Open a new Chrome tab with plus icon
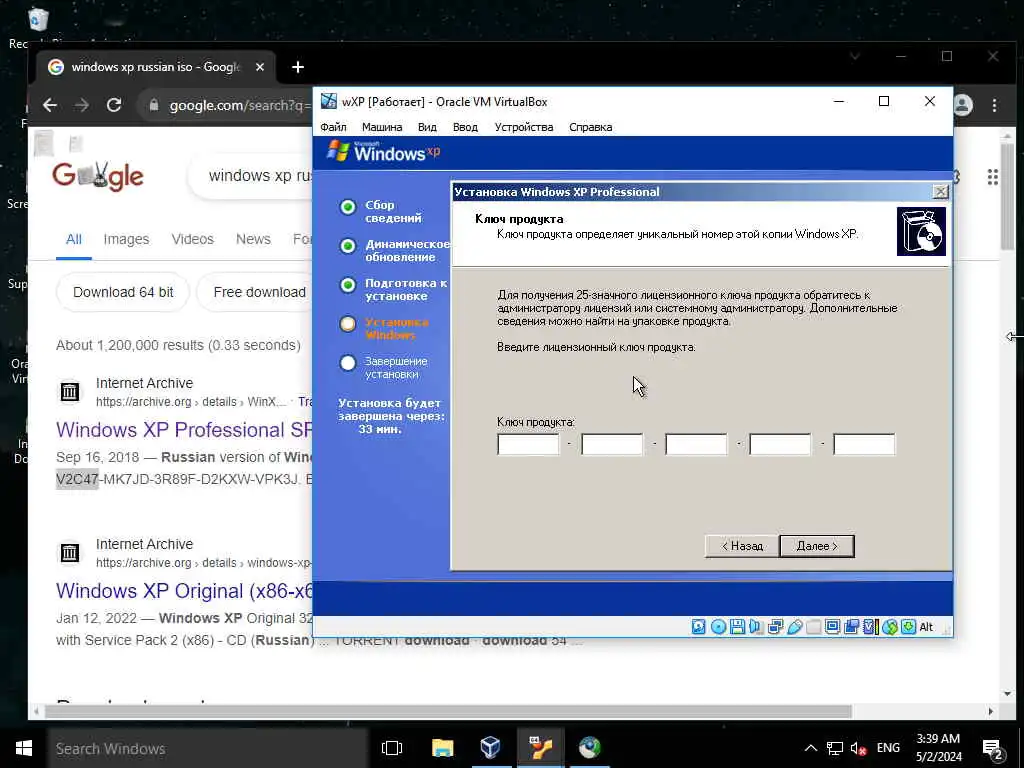 click(x=298, y=67)
